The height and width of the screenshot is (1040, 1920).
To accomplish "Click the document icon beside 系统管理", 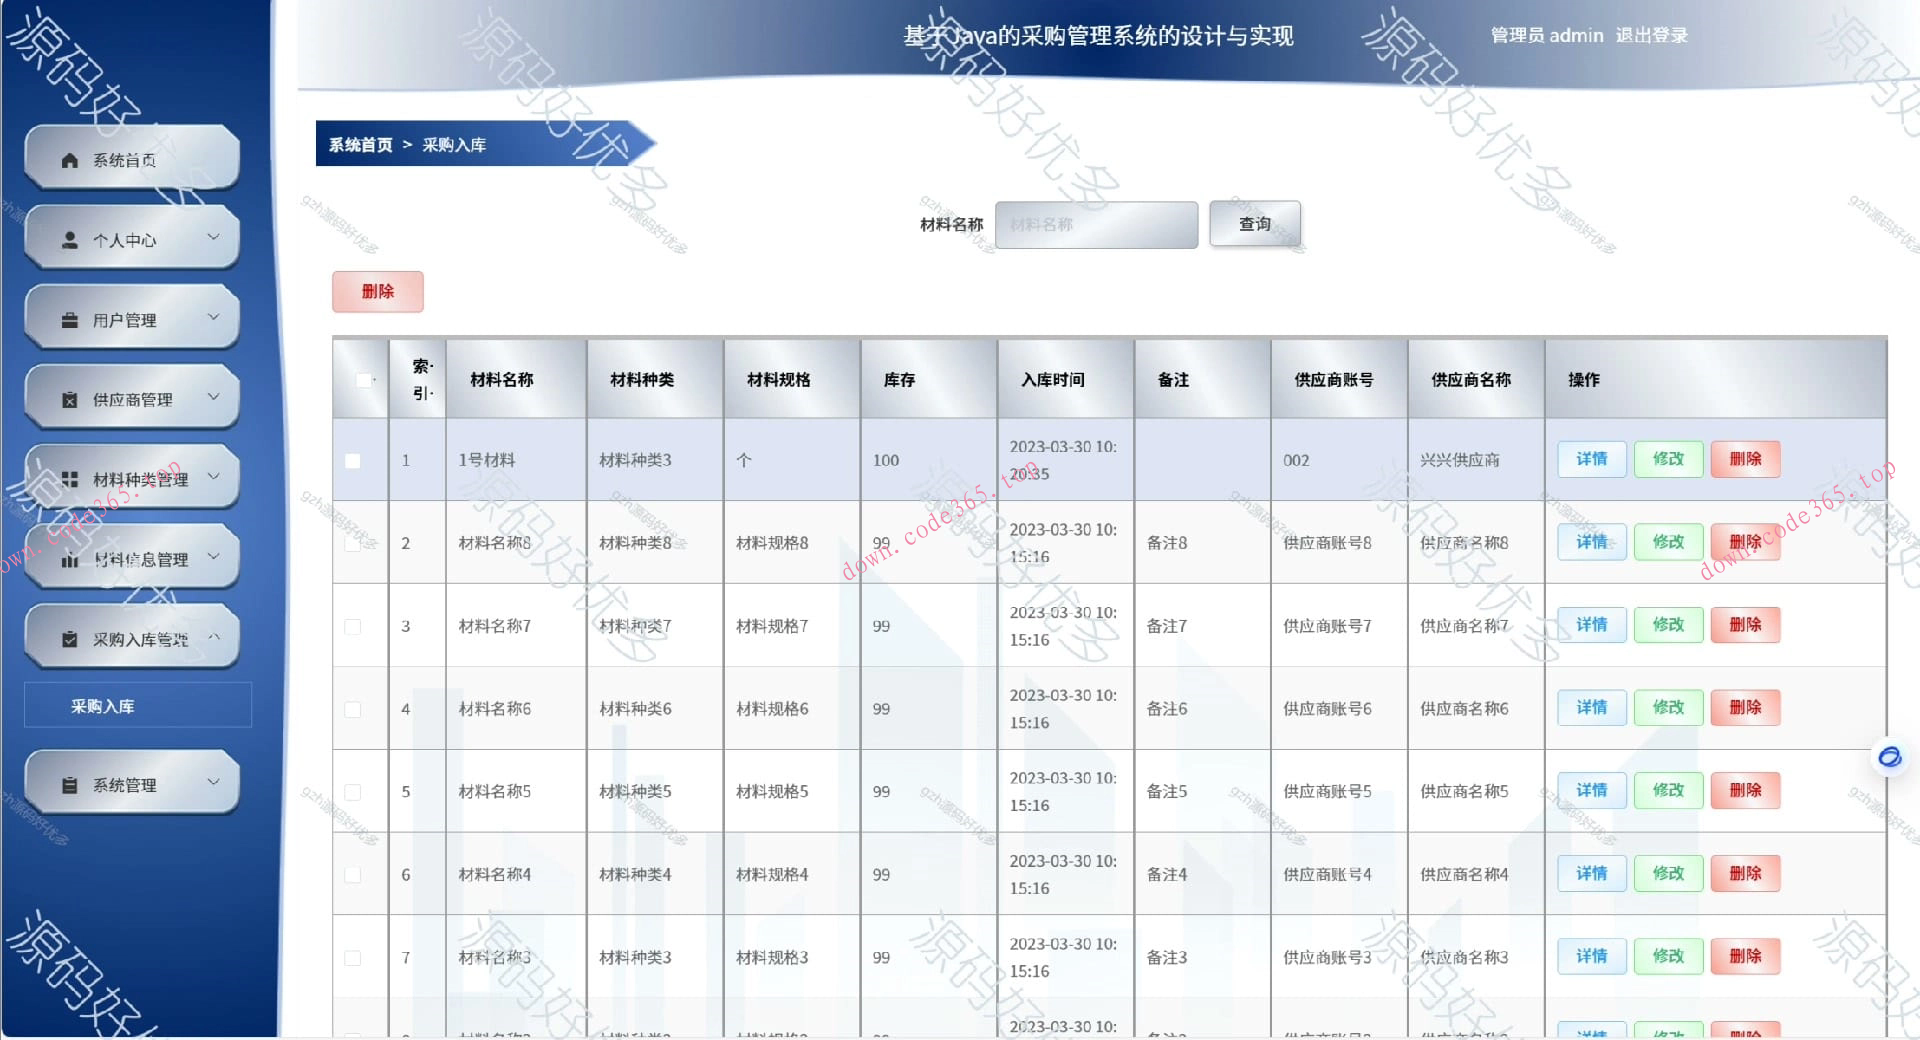I will pos(68,784).
